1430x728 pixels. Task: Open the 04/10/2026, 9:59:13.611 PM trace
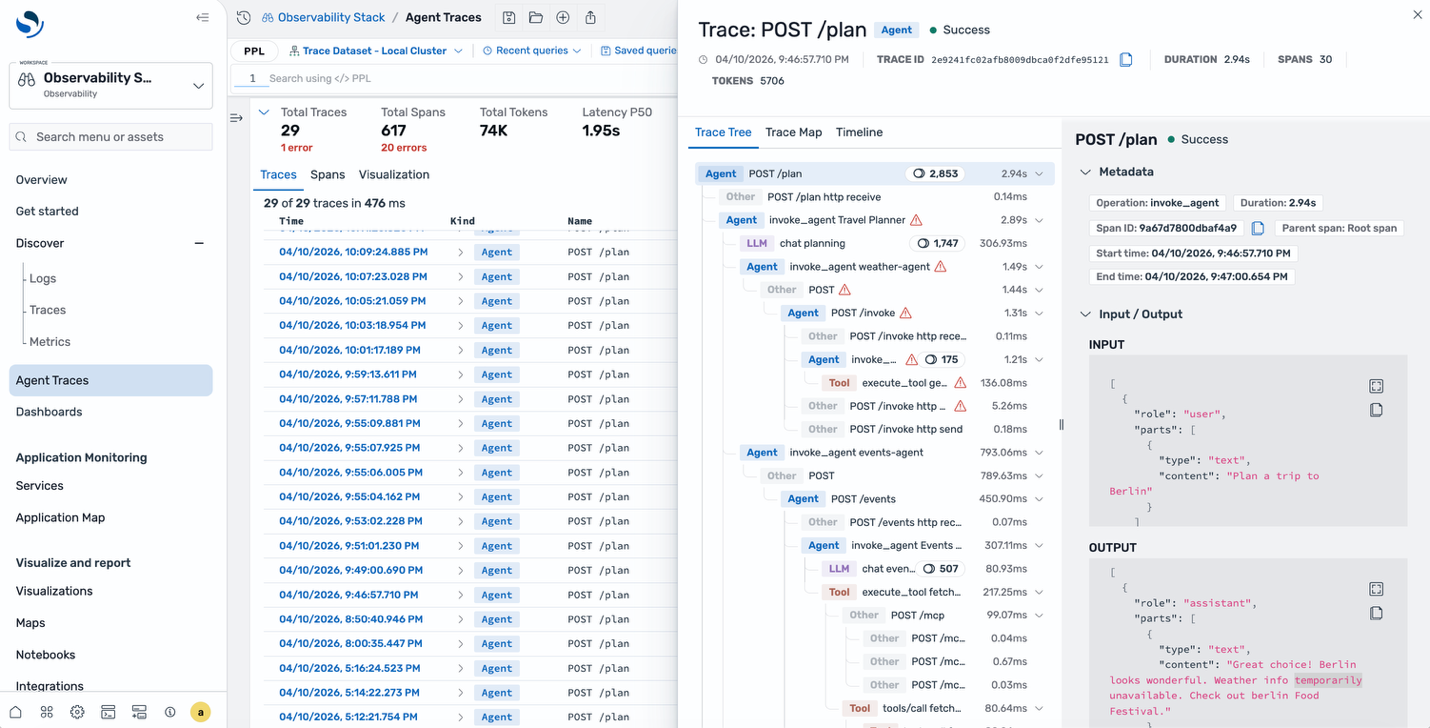tap(347, 375)
